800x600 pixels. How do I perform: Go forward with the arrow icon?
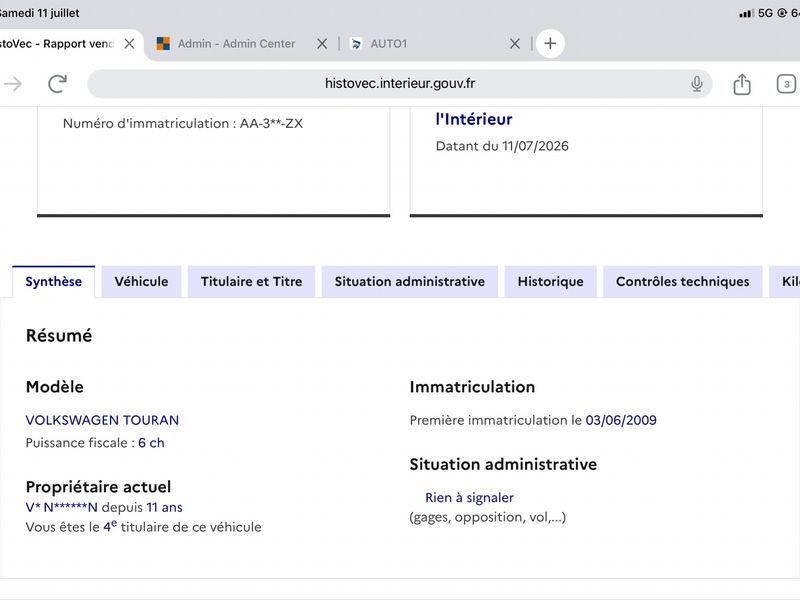click(x=13, y=84)
